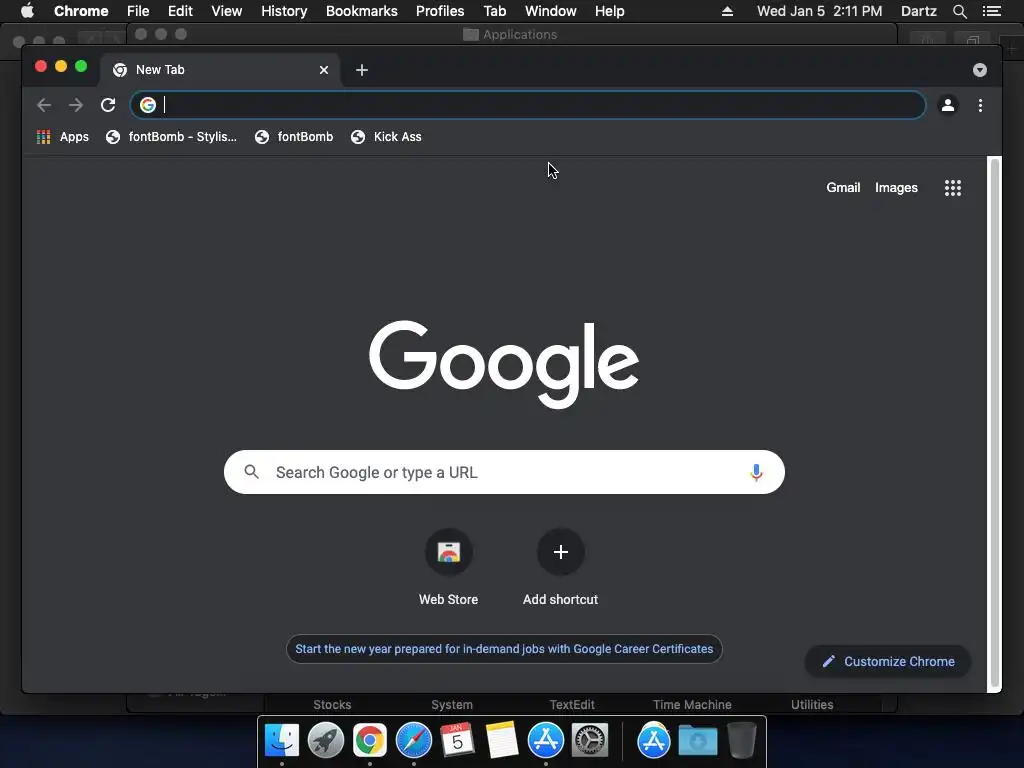Select TextEdit in Applications Finder window
This screenshot has width=1024, height=768.
click(571, 705)
